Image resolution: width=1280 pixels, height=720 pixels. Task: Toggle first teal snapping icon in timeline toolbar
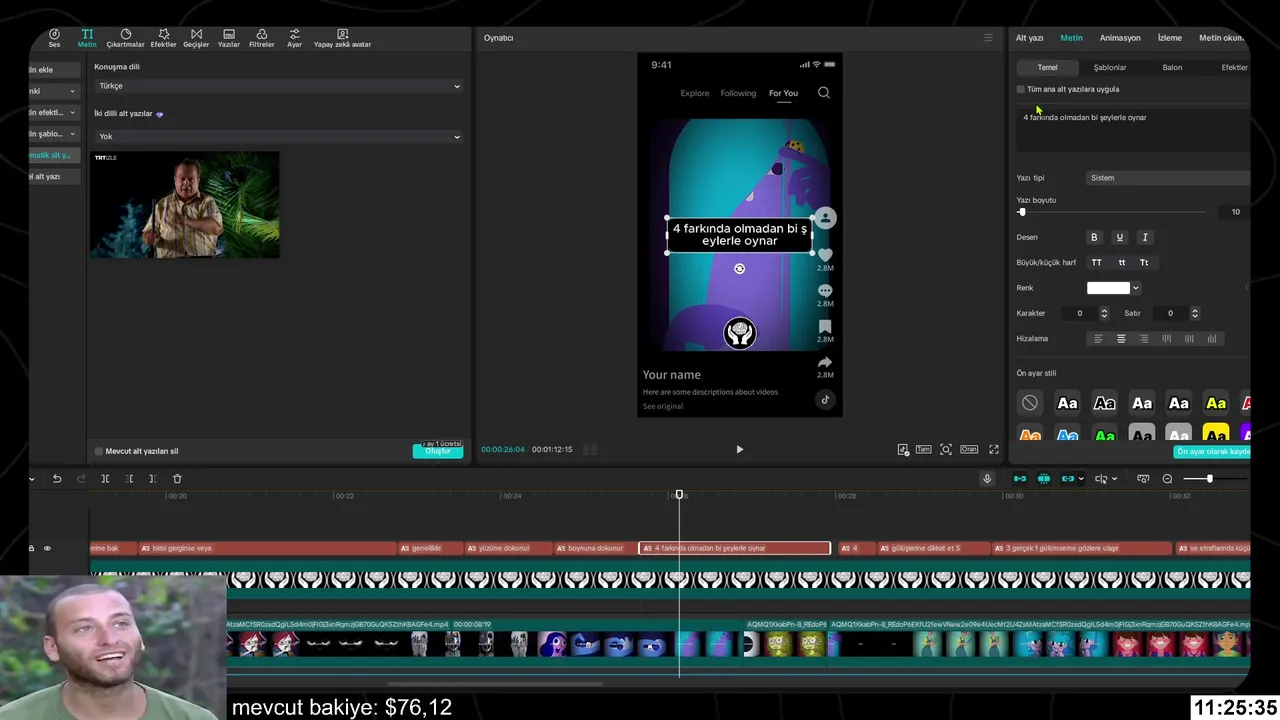pos(1019,479)
